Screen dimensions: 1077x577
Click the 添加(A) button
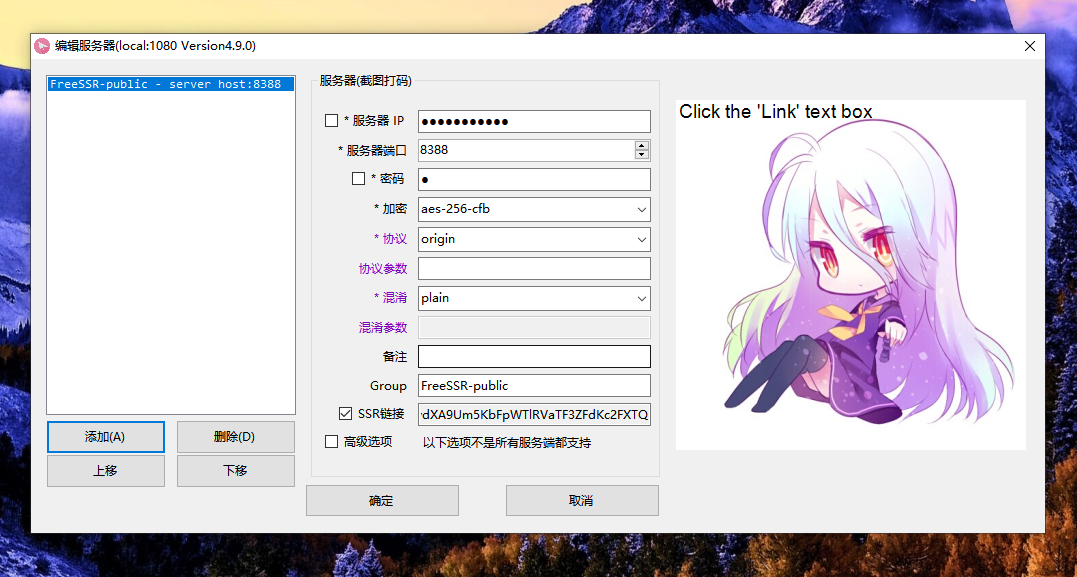(x=106, y=437)
